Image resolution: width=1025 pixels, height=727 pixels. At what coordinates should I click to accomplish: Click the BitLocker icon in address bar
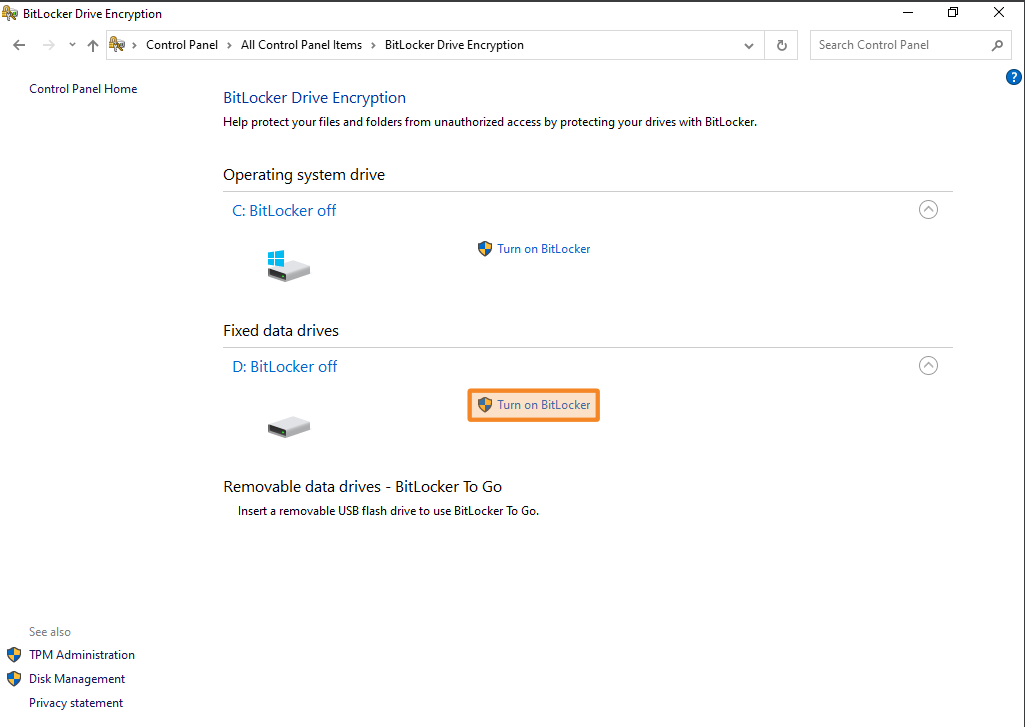(x=117, y=45)
